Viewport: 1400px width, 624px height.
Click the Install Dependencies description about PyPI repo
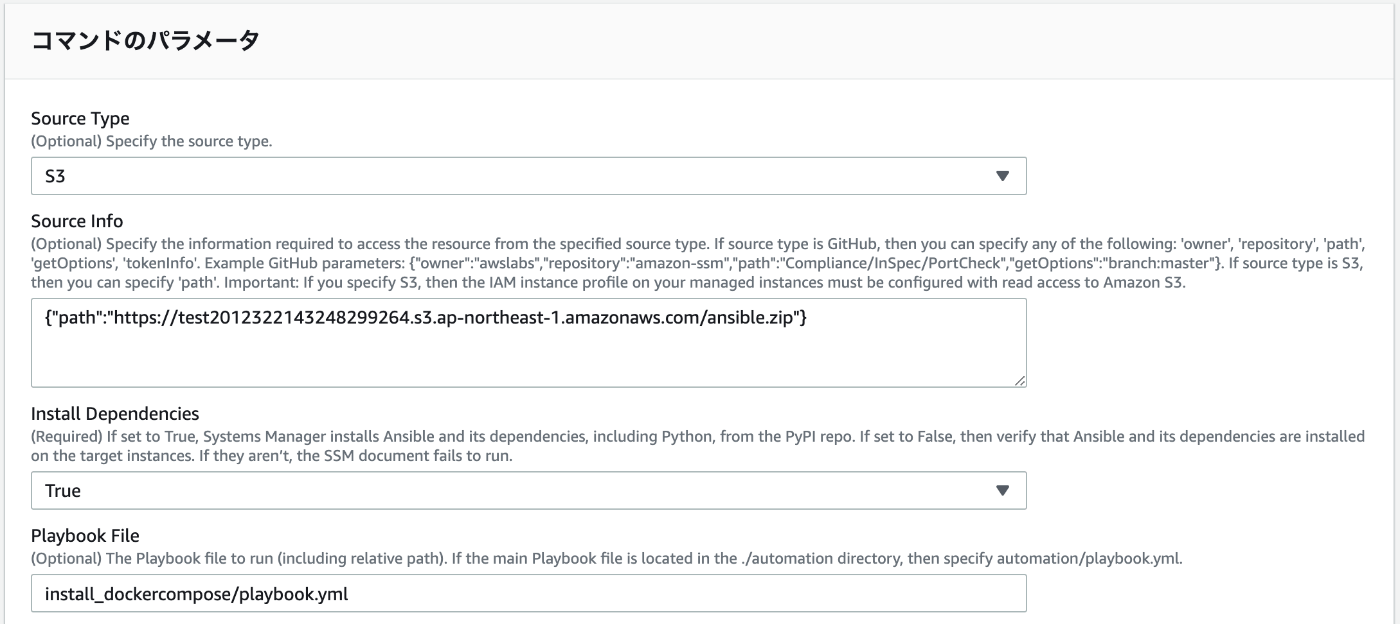click(698, 446)
